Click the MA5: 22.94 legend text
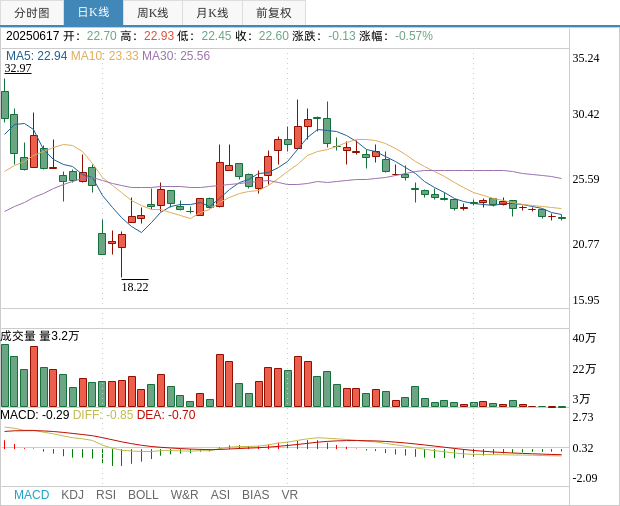 36,56
